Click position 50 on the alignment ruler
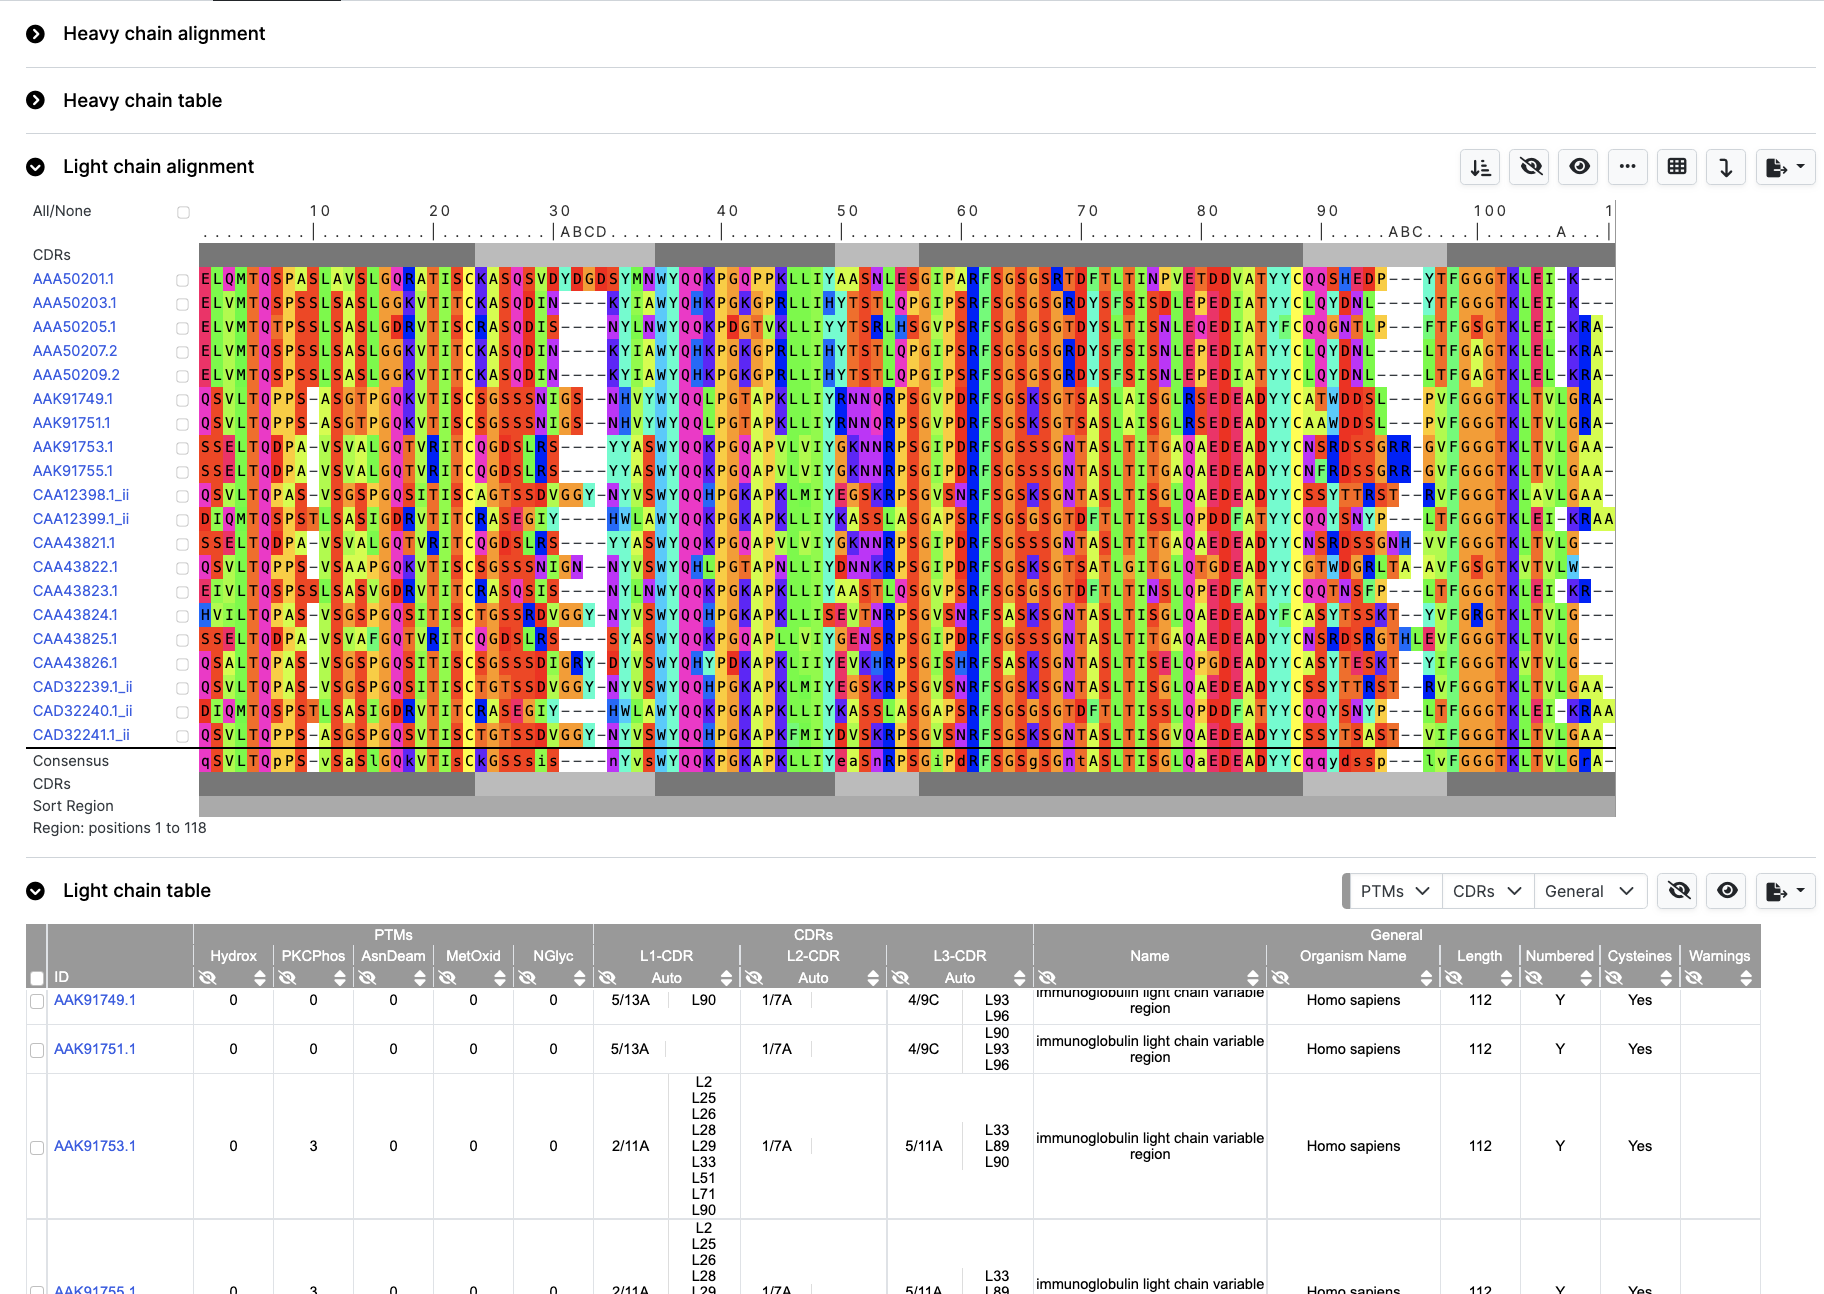 click(x=848, y=211)
